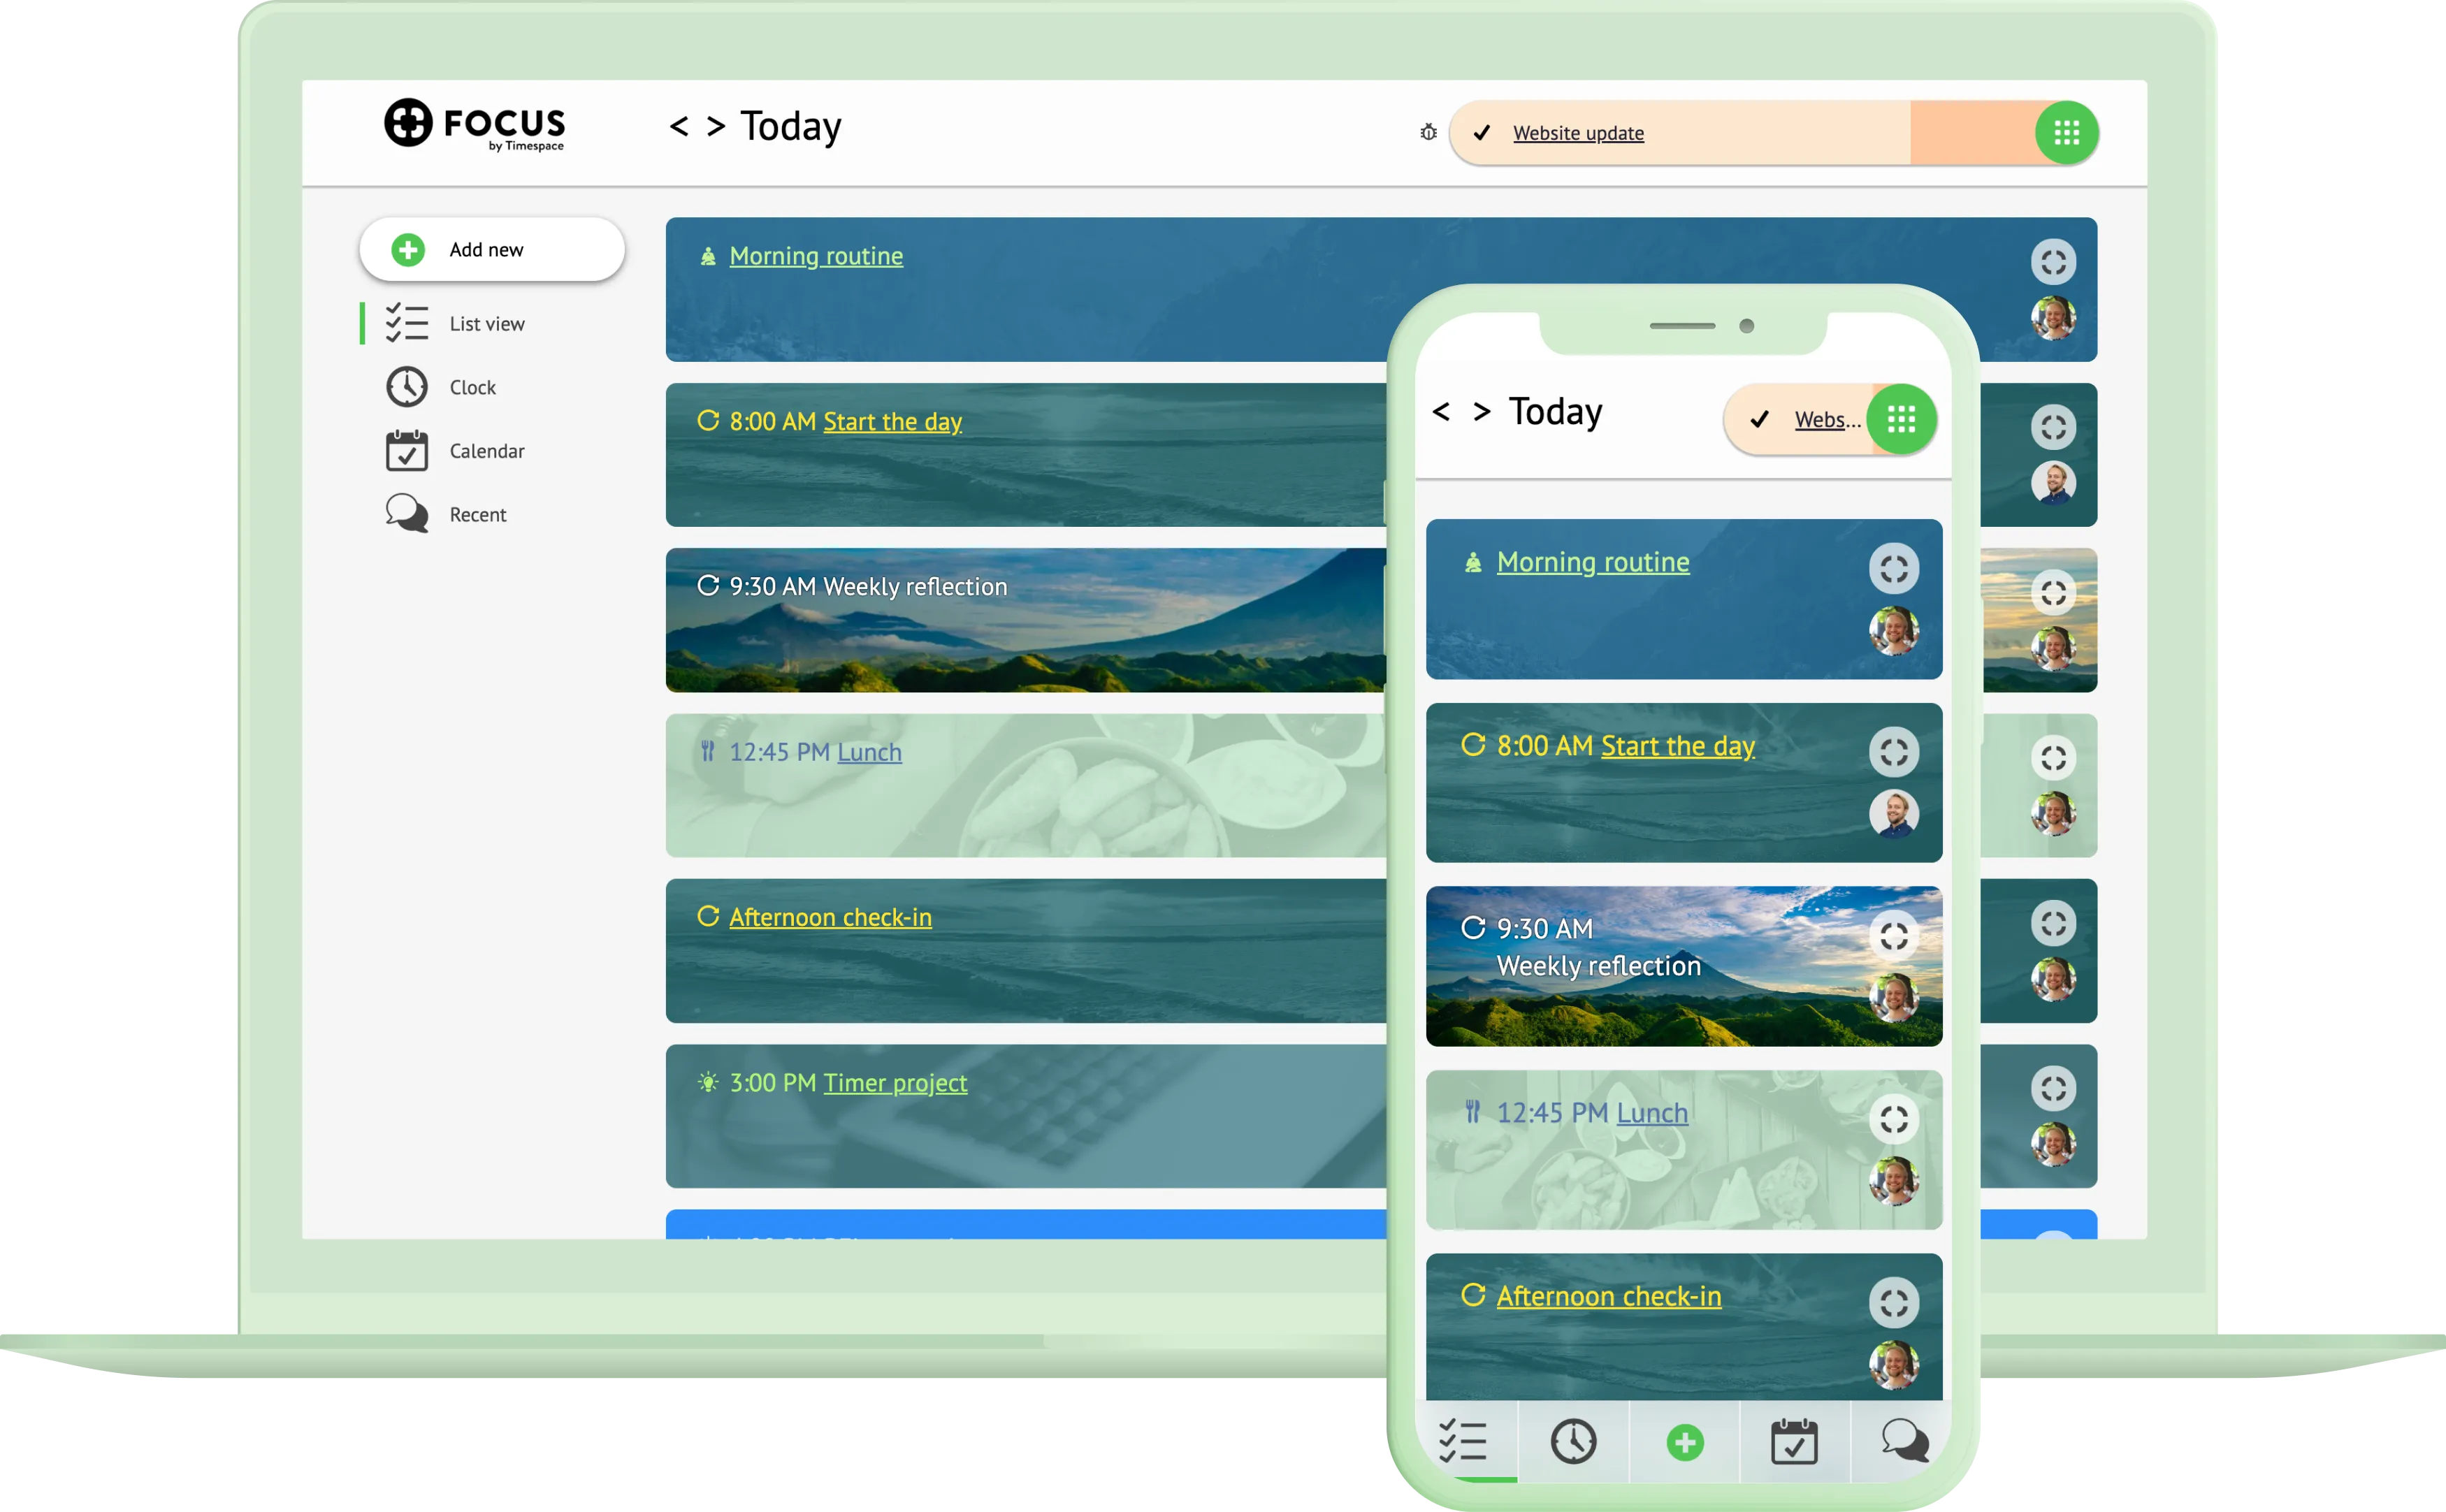Click the Focus by Timespace logo
2446x1512 pixels.
click(x=475, y=125)
